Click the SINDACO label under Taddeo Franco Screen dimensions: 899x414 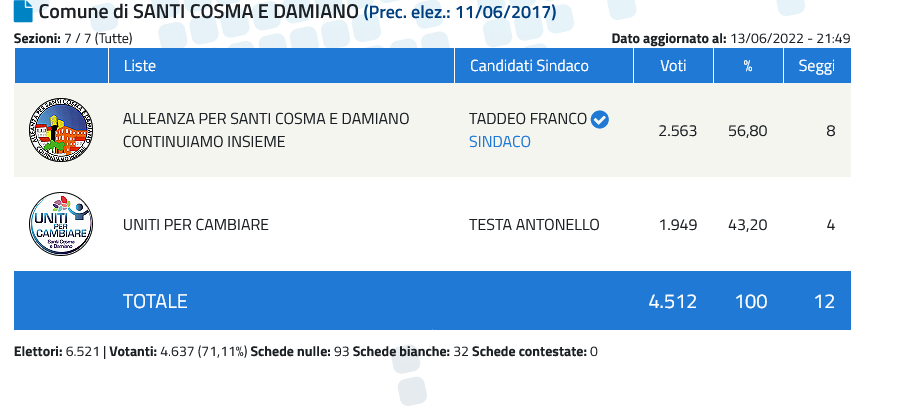pyautogui.click(x=499, y=142)
